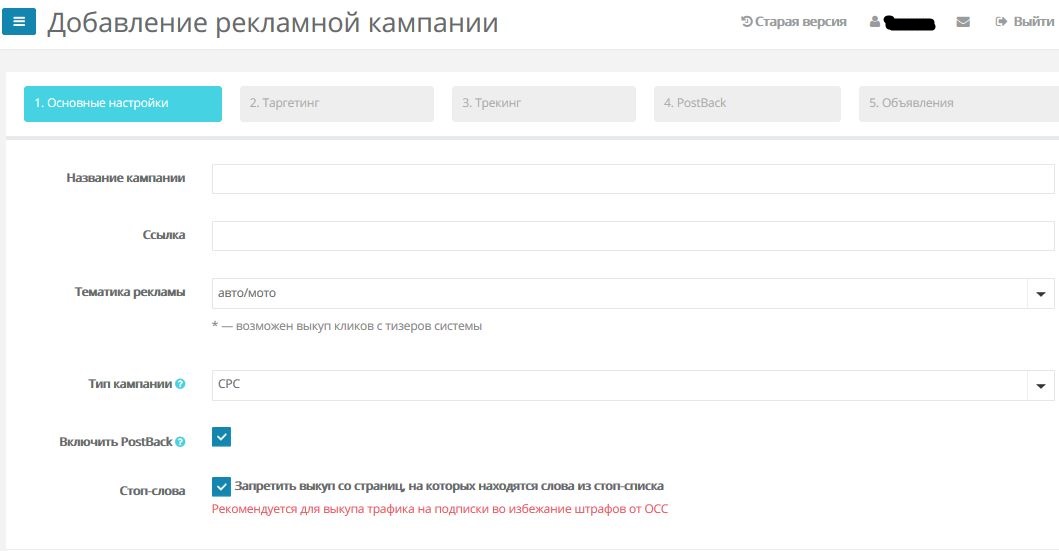This screenshot has height=551, width=1059.
Task: Click the history icon beside Старая версия
Action: [746, 22]
